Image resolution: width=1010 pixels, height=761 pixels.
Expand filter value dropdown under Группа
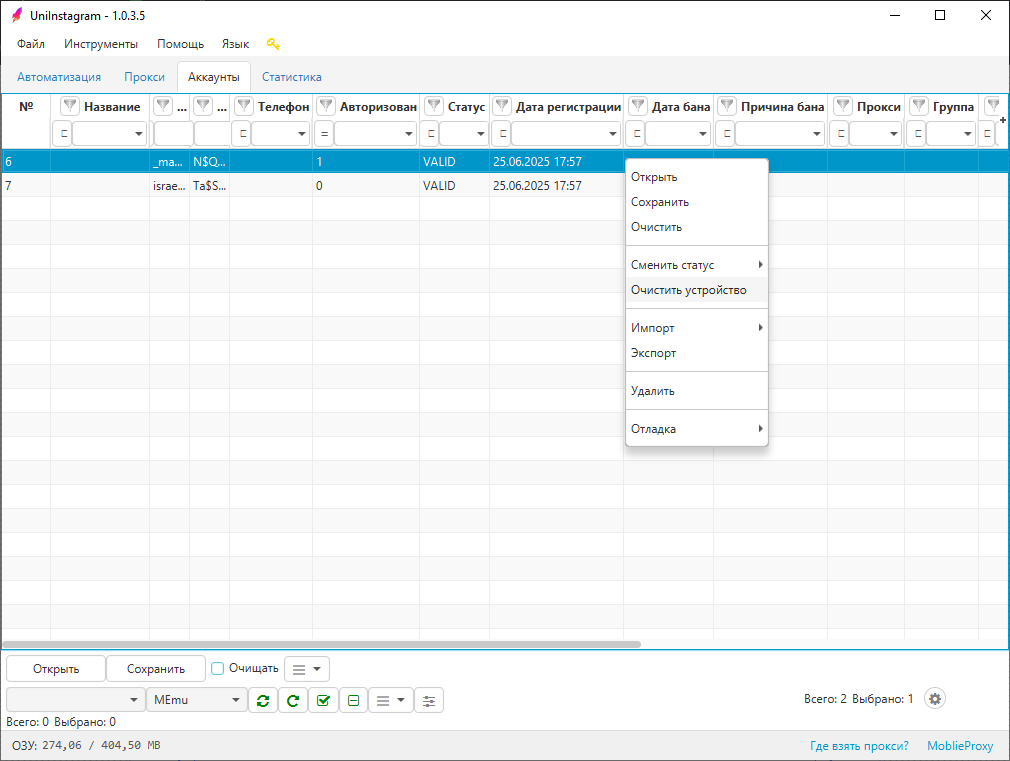click(x=967, y=134)
